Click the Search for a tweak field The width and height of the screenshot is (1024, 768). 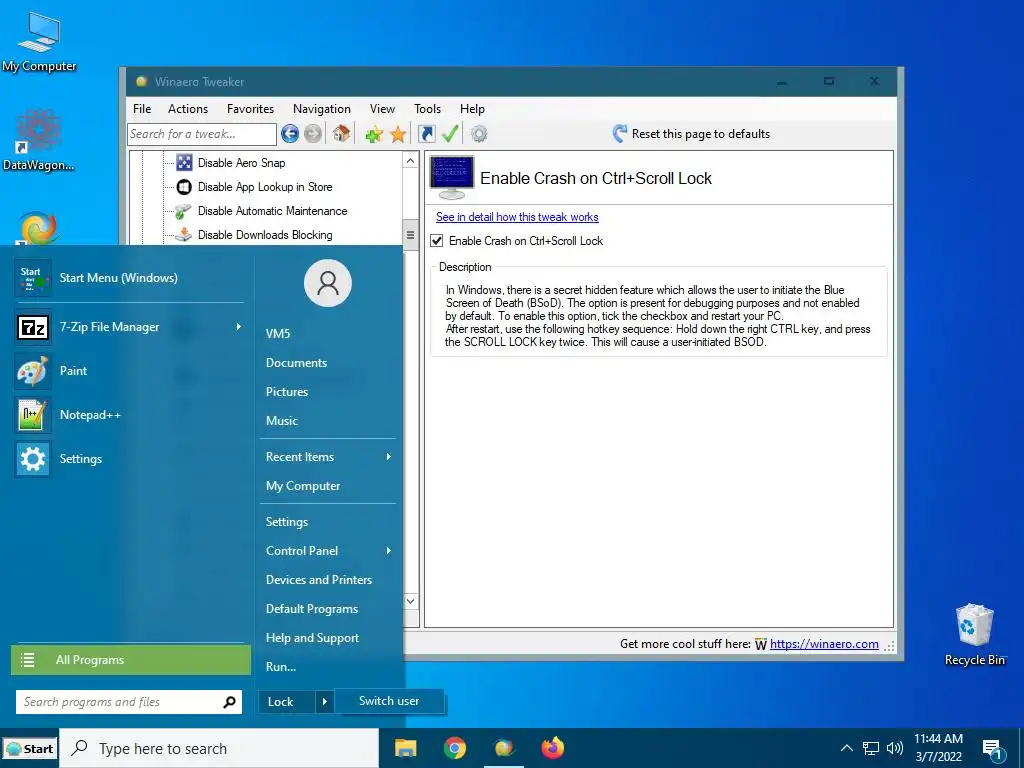point(202,134)
